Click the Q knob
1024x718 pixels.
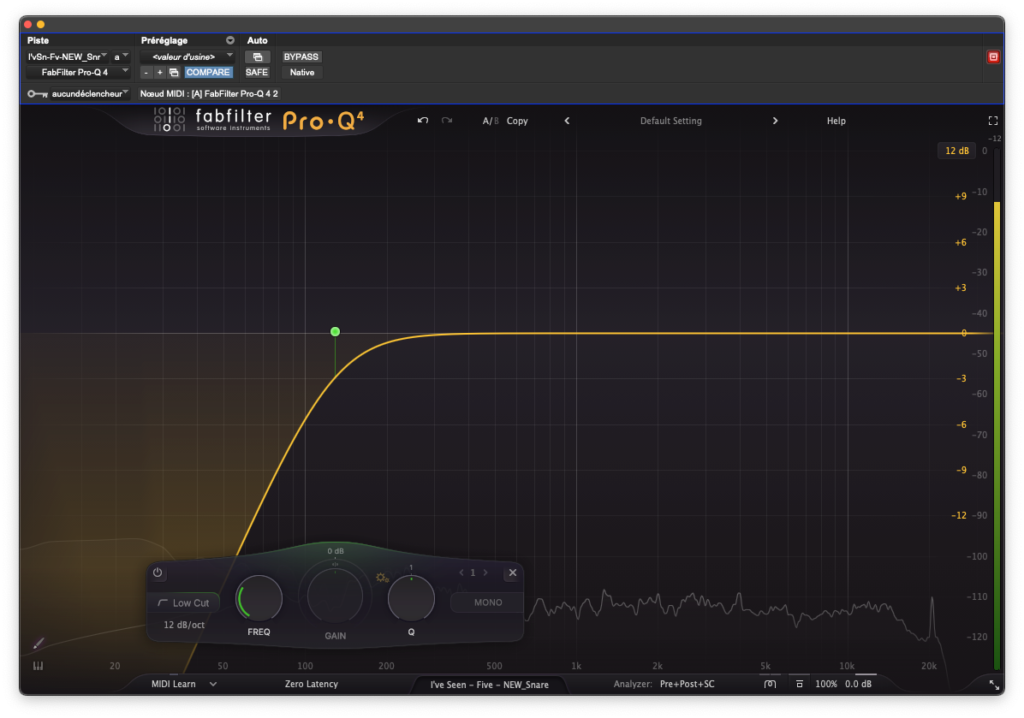[411, 598]
